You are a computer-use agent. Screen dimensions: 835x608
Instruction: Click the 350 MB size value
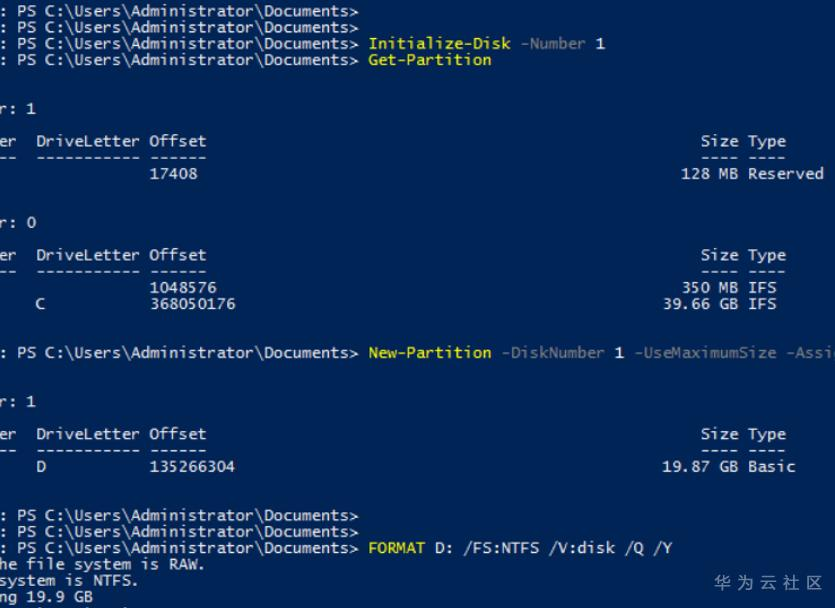(x=710, y=288)
